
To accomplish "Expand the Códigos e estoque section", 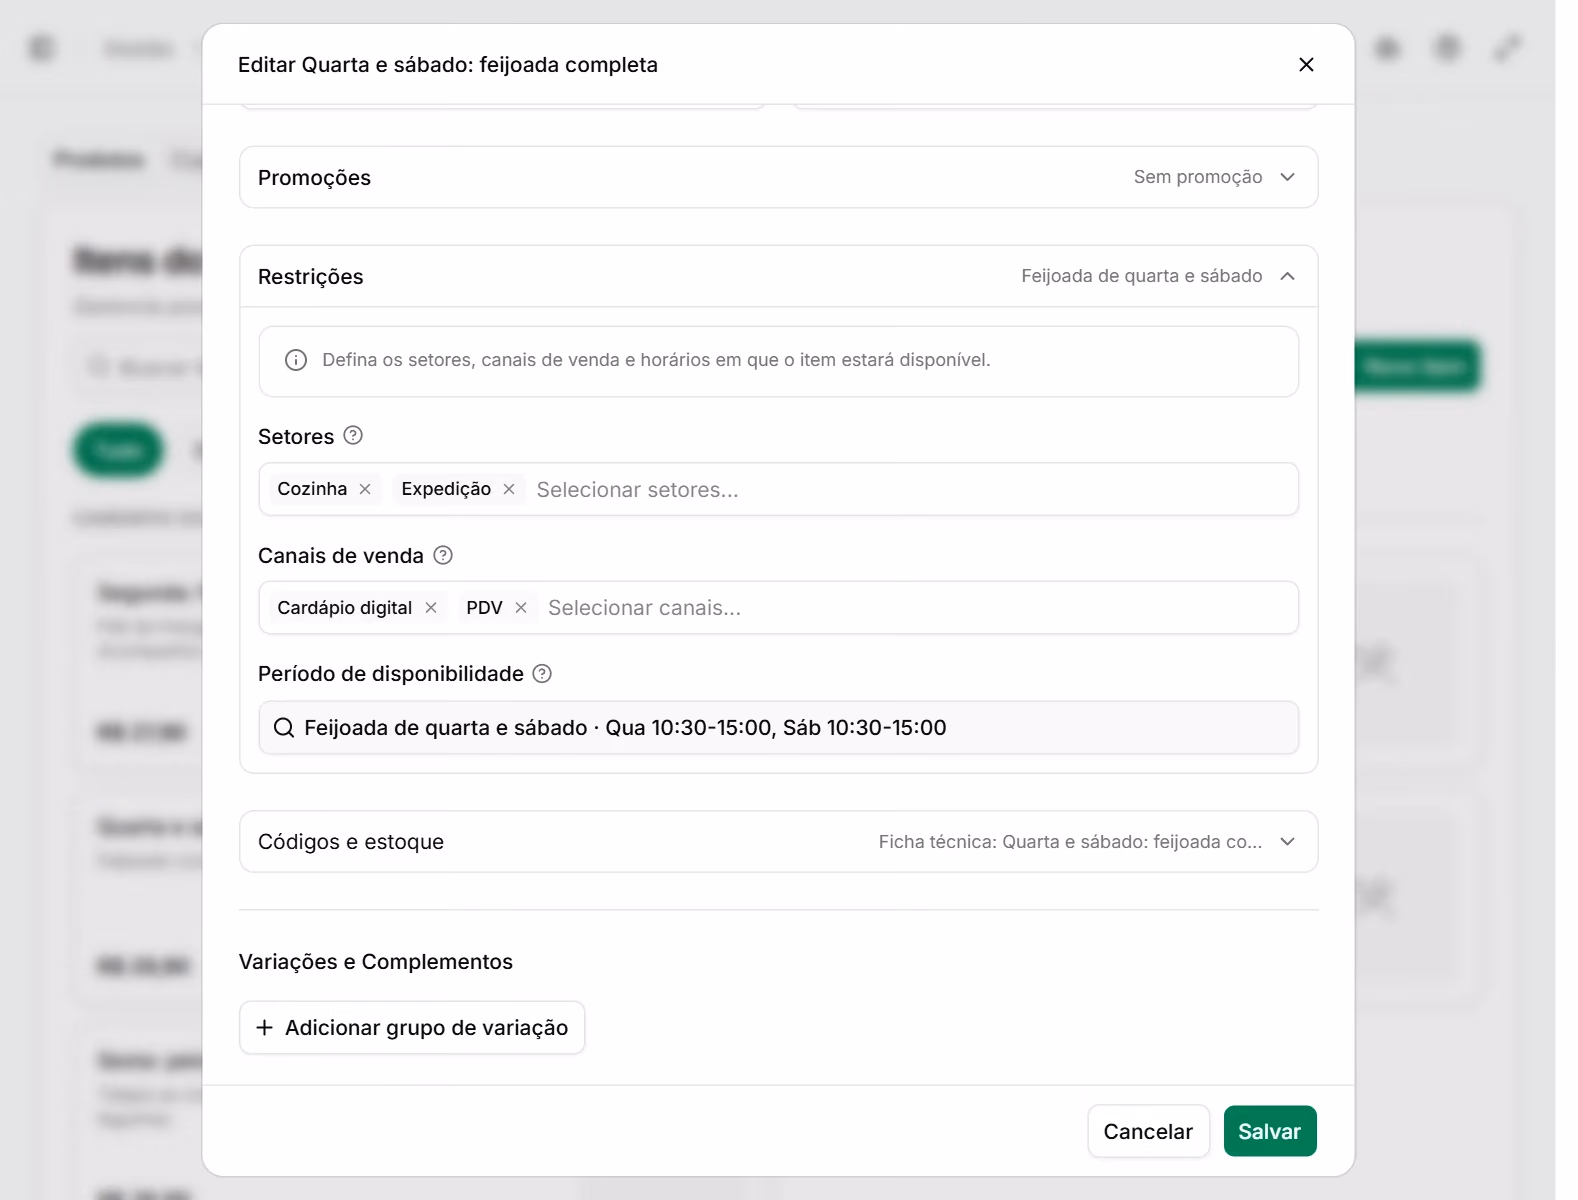I will click(778, 842).
